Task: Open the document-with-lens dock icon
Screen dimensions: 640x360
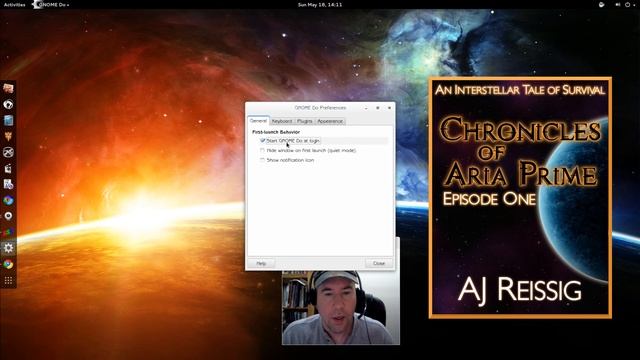Action: point(8,184)
